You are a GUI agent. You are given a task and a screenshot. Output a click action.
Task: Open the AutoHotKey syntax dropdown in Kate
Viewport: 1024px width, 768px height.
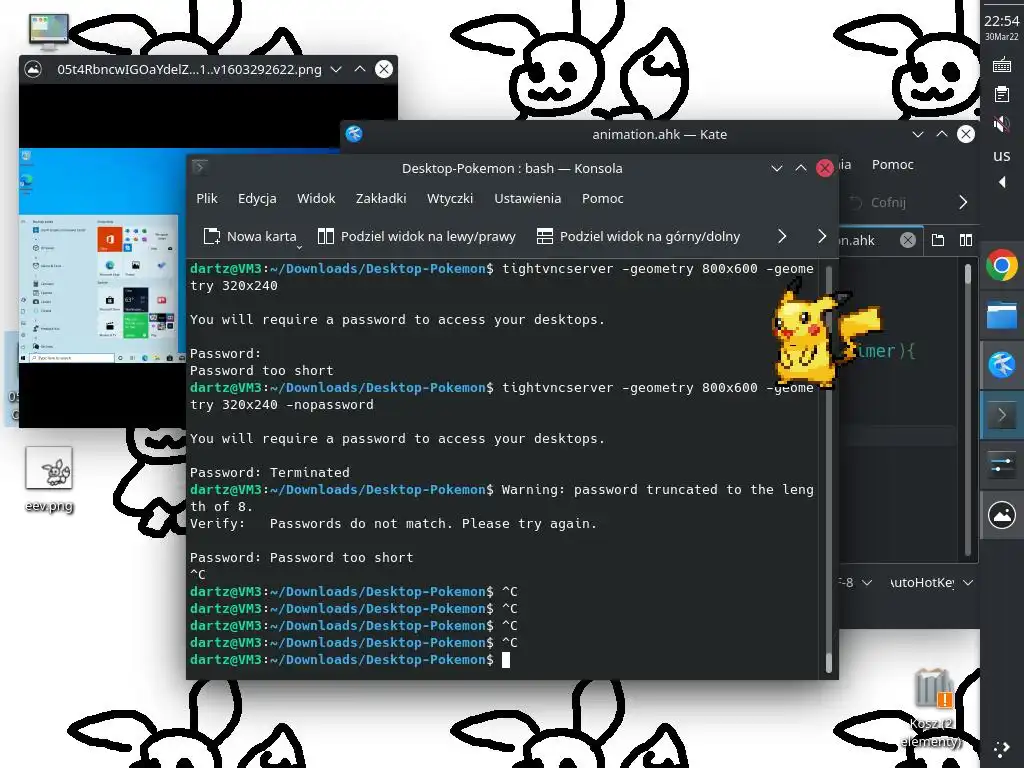tap(931, 583)
